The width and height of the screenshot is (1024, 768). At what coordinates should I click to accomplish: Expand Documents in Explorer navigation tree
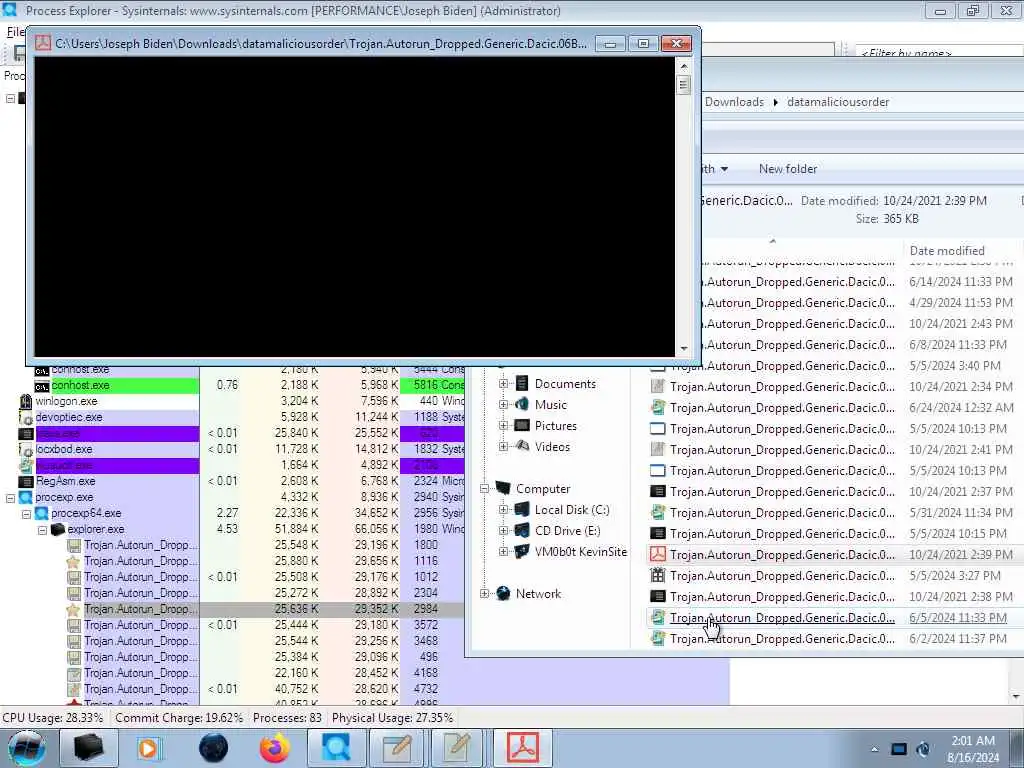pyautogui.click(x=504, y=384)
